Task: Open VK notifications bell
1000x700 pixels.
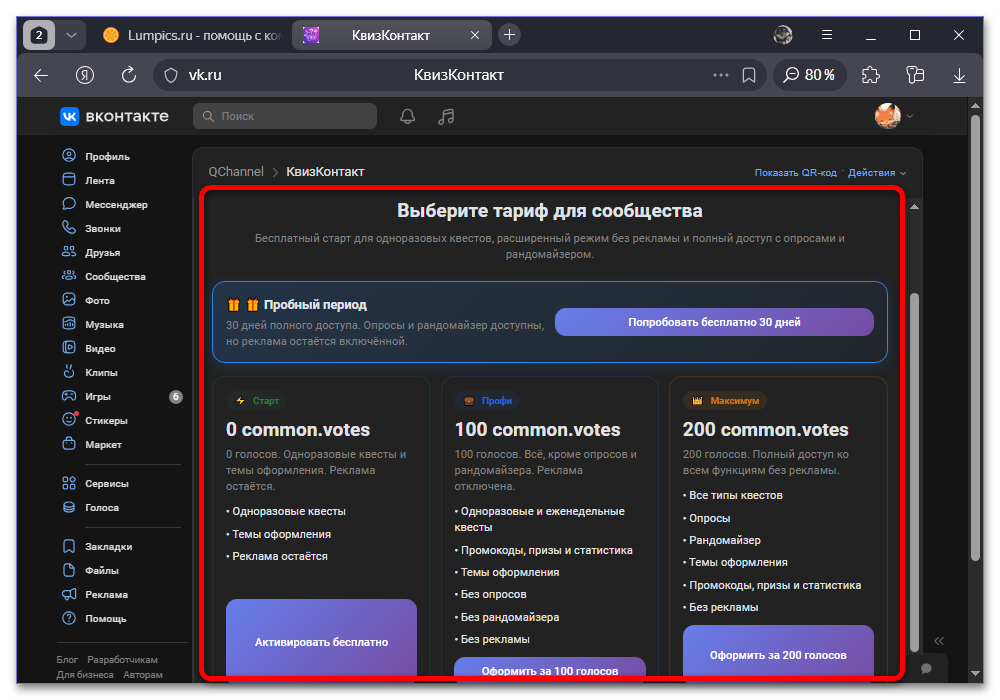Action: point(407,116)
